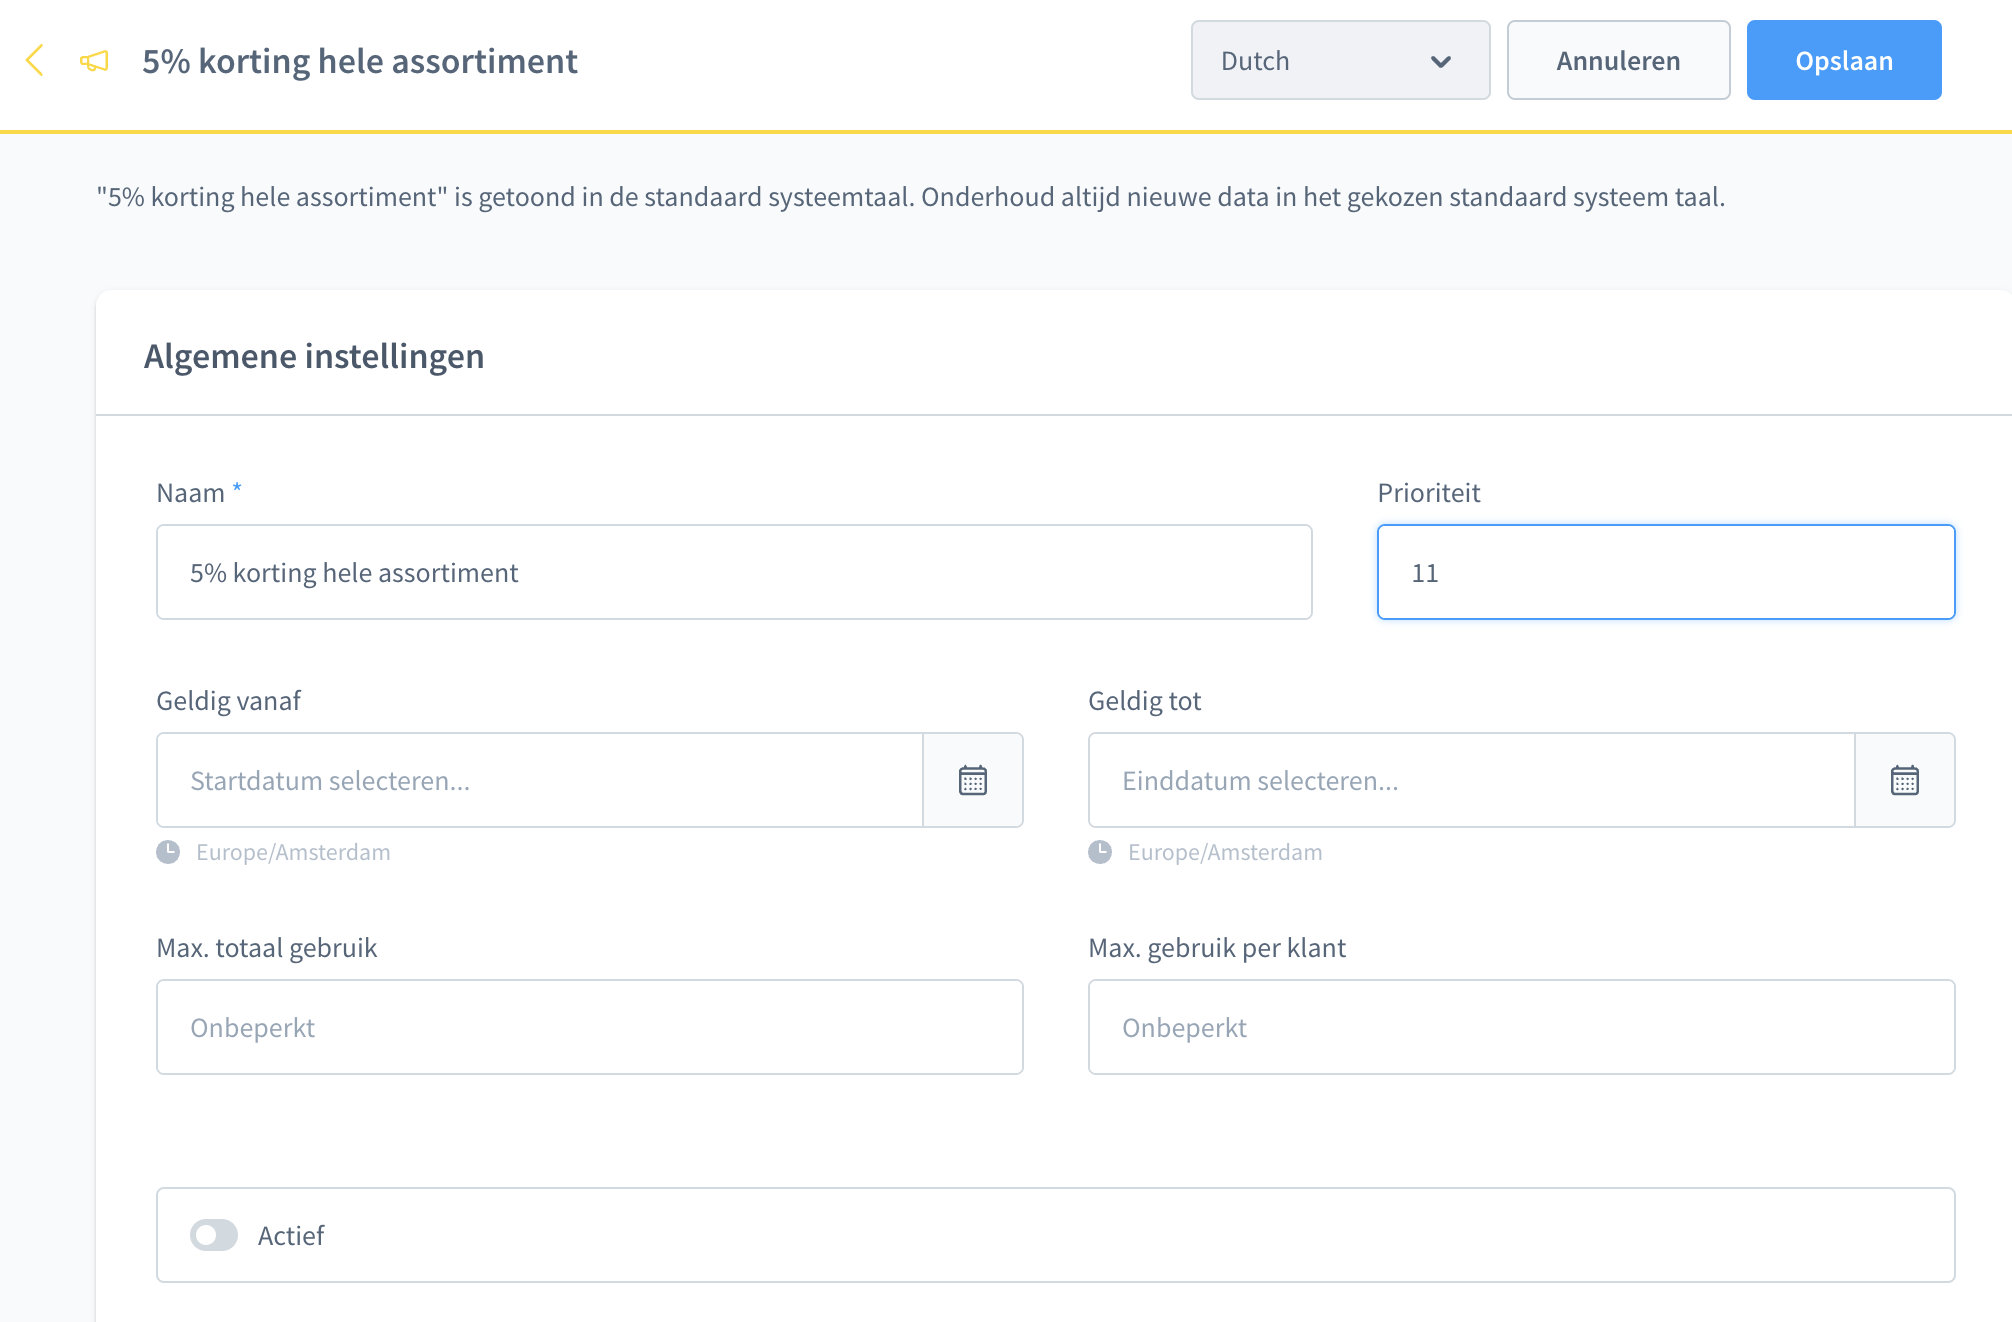Click the Algemene instellingen heading

coord(314,356)
